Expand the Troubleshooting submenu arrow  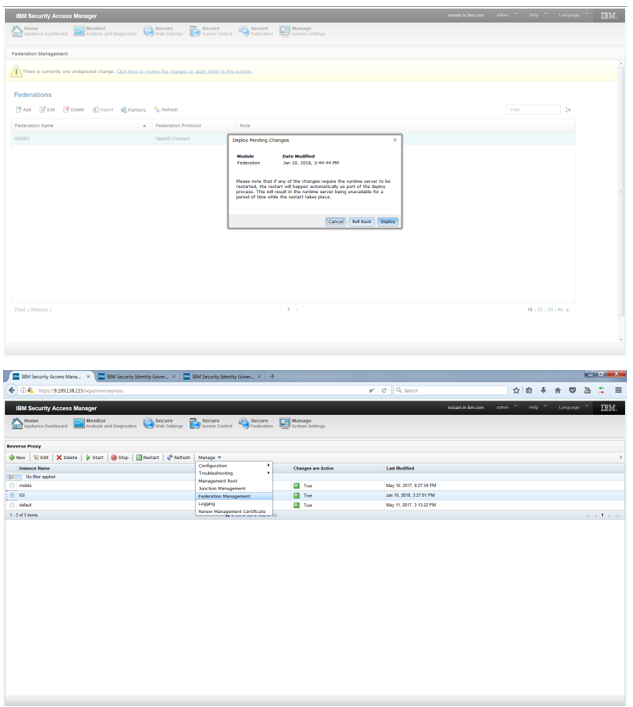(x=268, y=473)
